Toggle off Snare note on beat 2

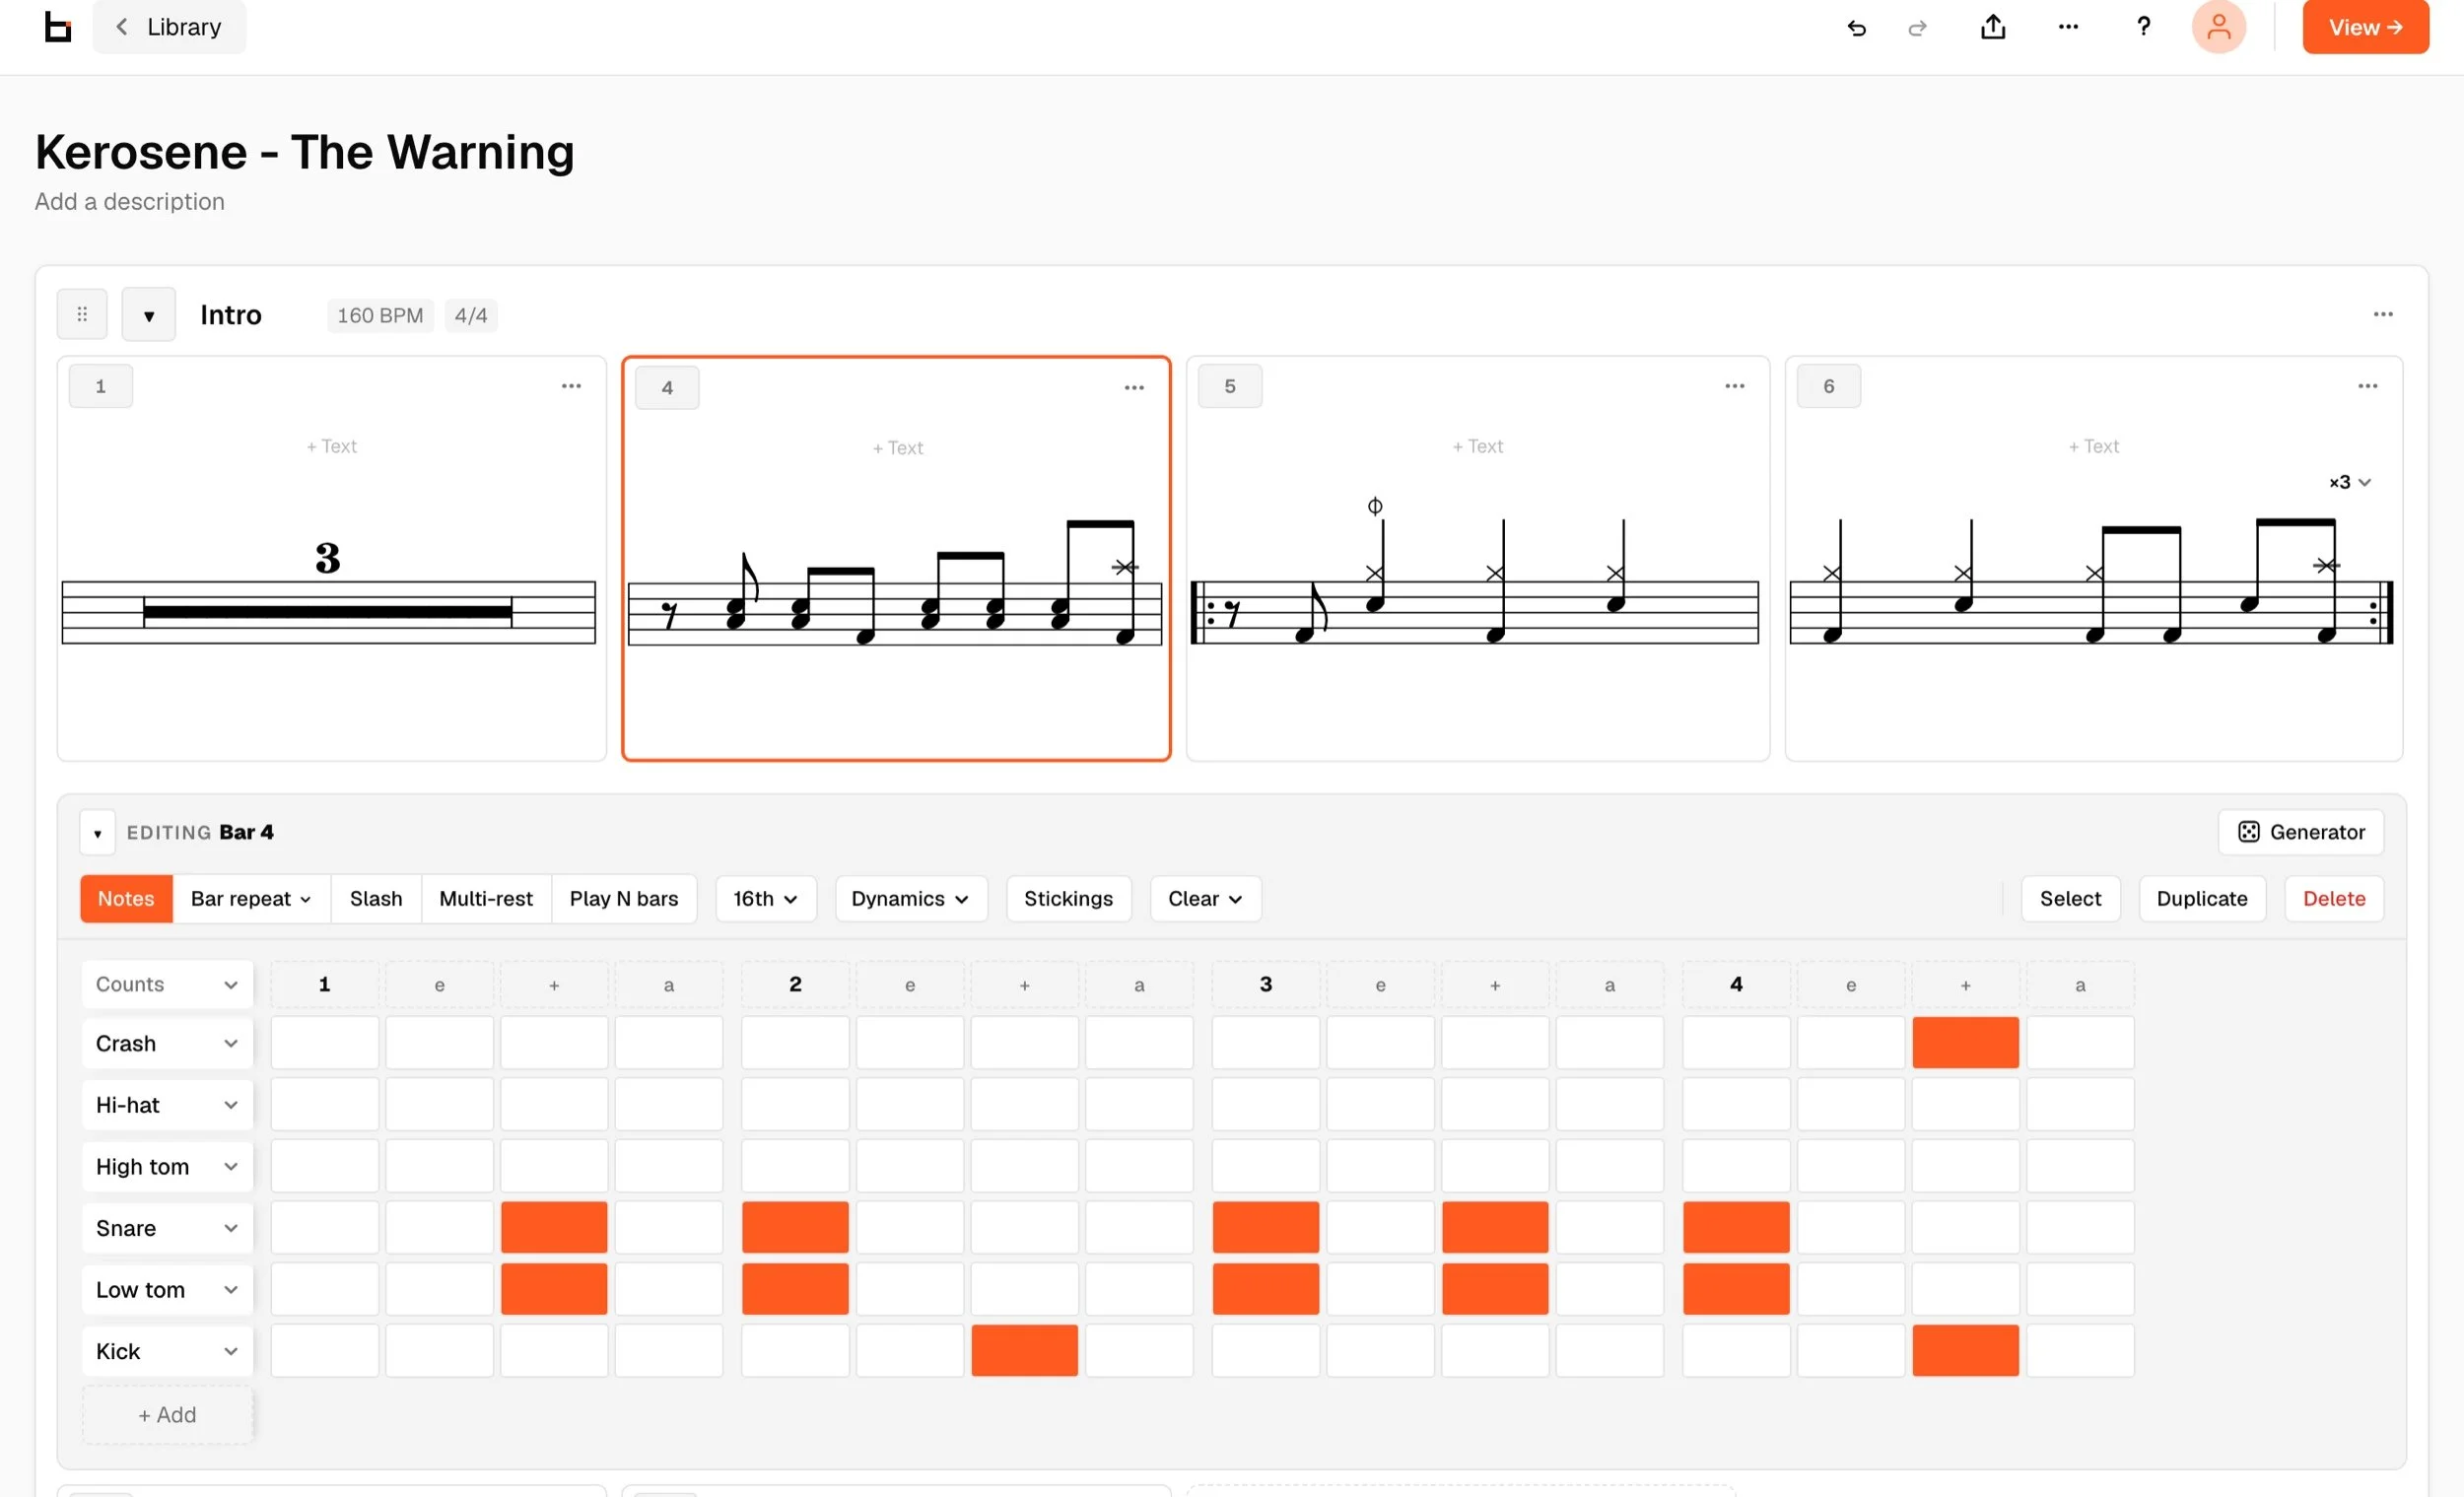click(795, 1228)
